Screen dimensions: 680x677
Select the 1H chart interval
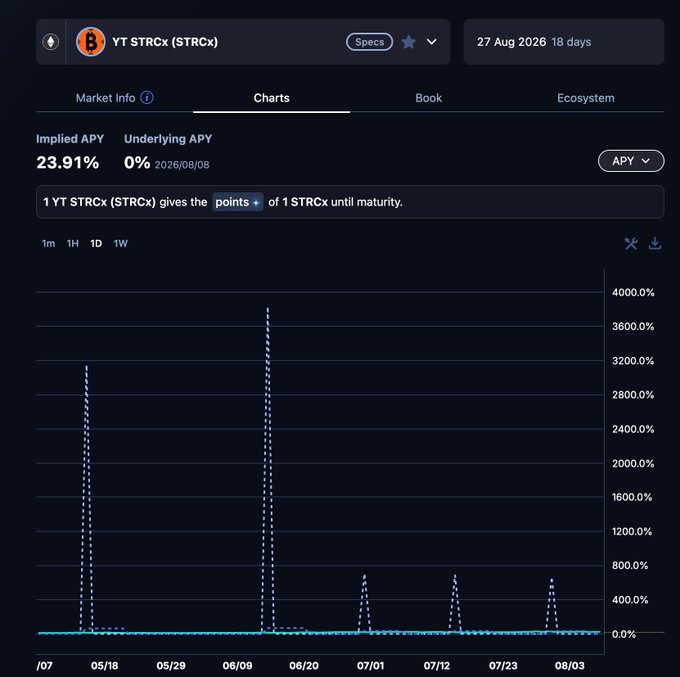point(73,243)
